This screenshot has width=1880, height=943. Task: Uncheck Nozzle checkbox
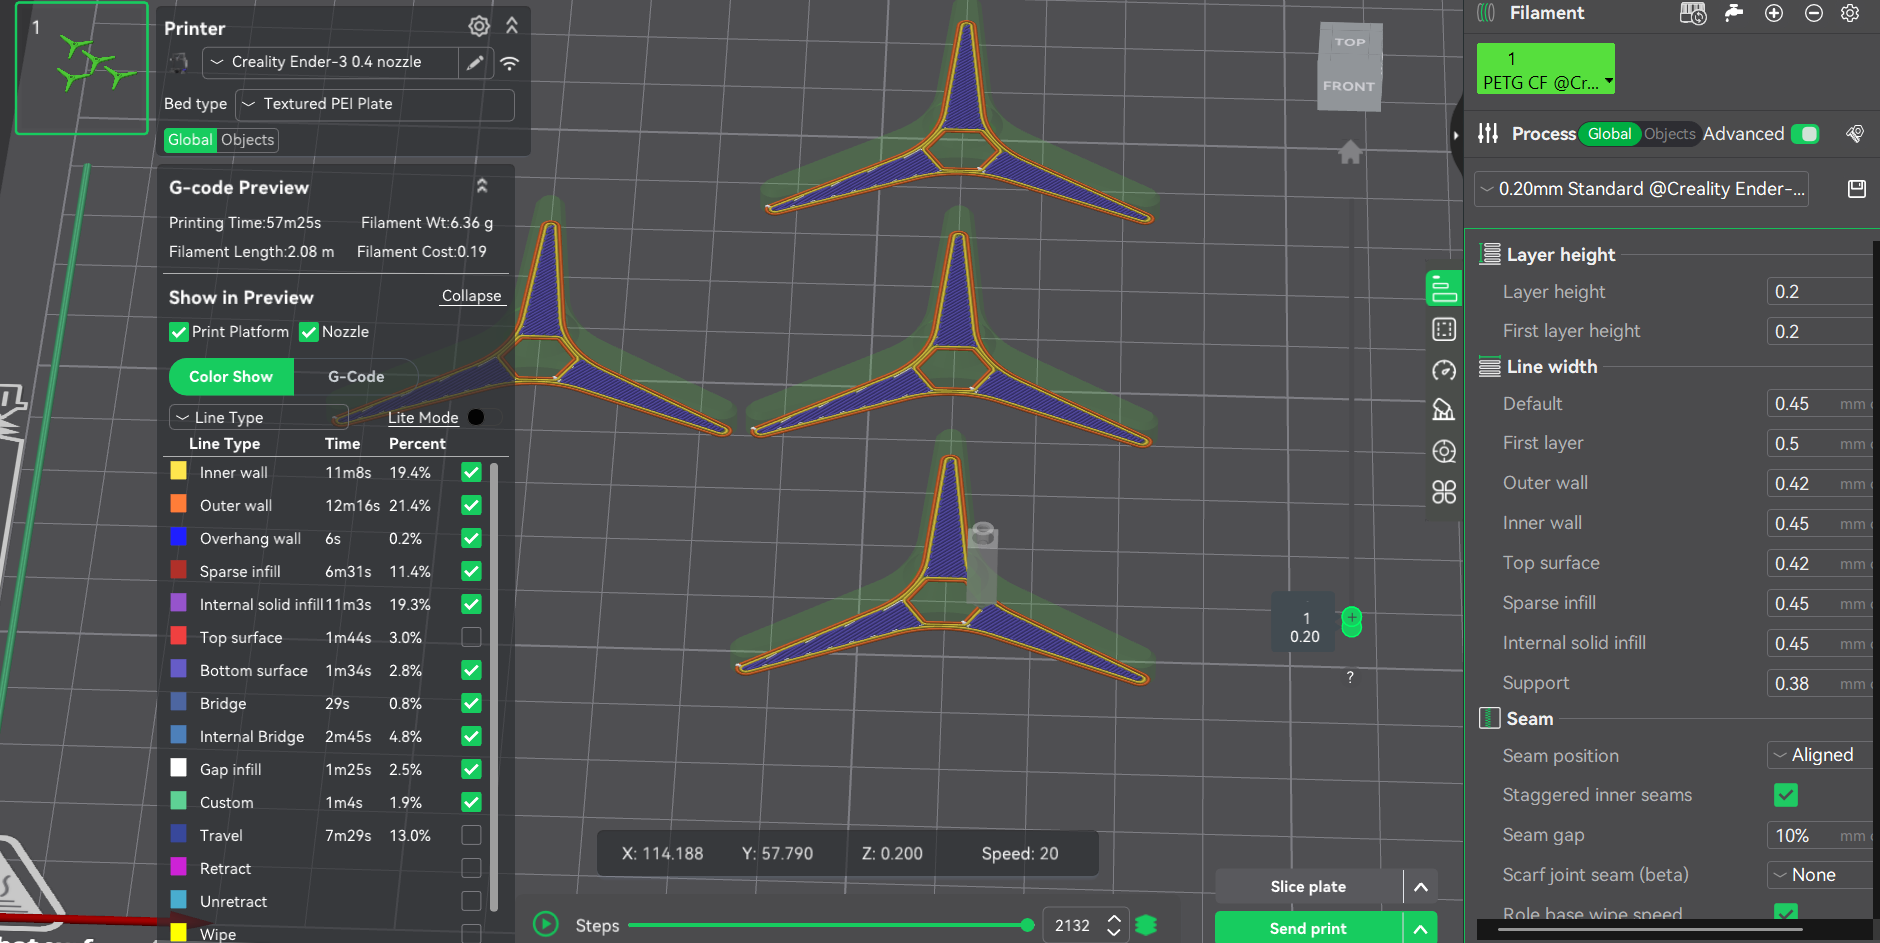(309, 332)
